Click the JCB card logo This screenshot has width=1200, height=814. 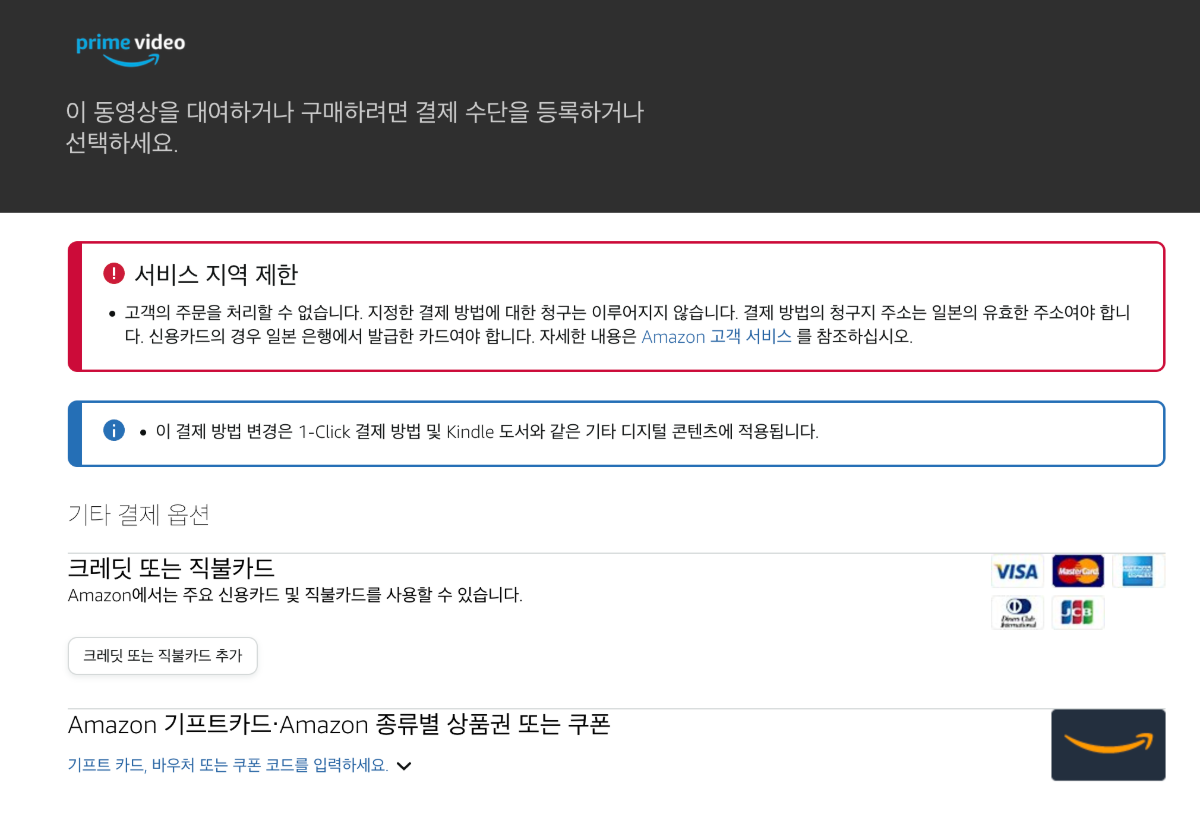(1078, 612)
